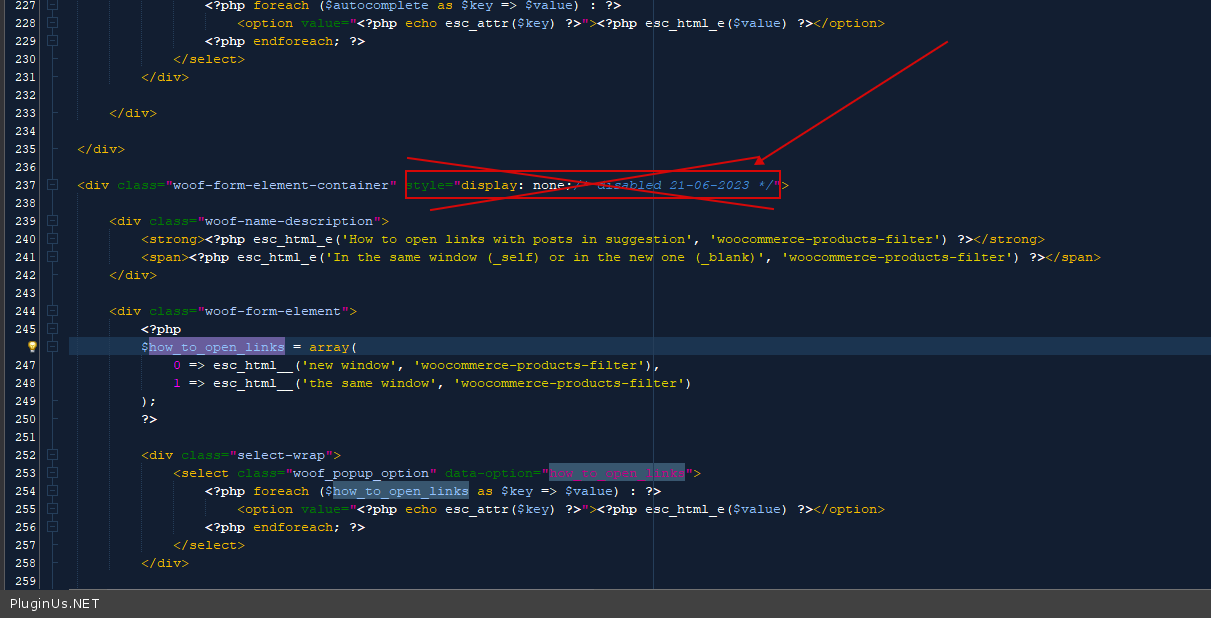Click the highlighted $how_to_open_links variable declaration
Screen dimensions: 1211x618
pos(216,347)
